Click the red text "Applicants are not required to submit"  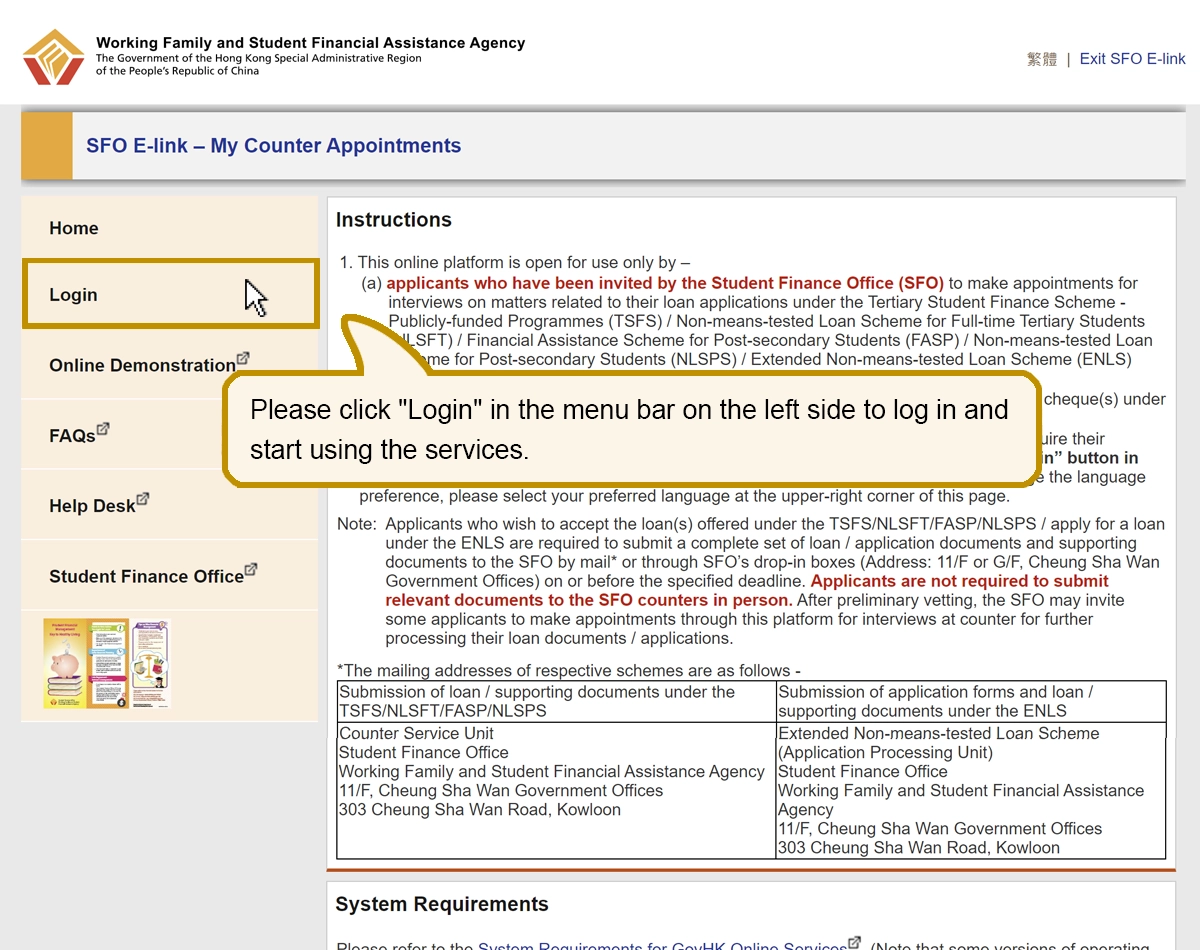tap(960, 581)
